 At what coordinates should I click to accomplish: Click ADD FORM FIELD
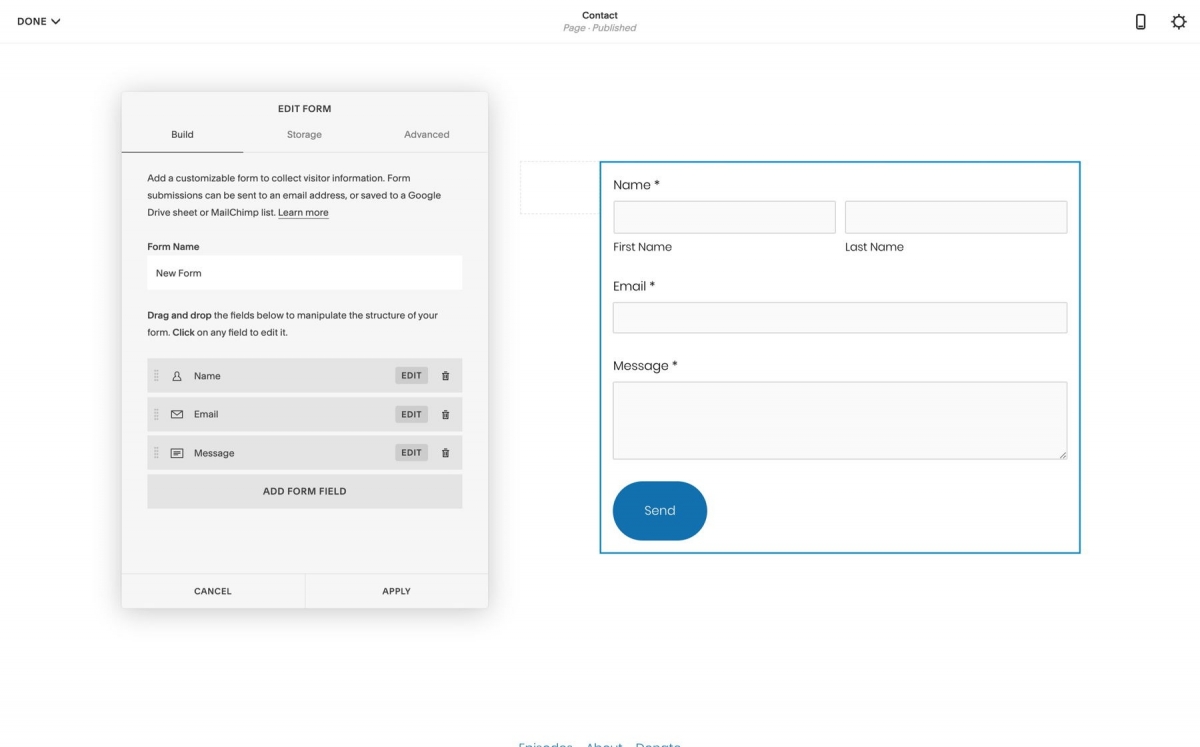[x=304, y=490]
